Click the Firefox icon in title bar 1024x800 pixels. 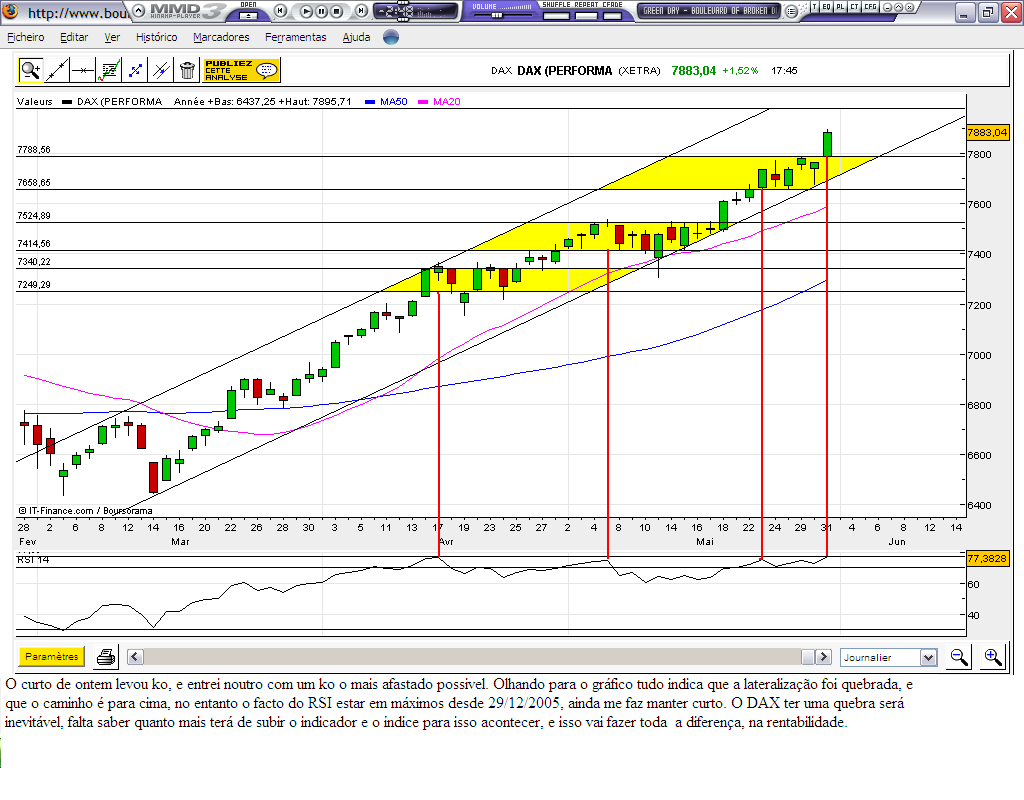(x=10, y=12)
